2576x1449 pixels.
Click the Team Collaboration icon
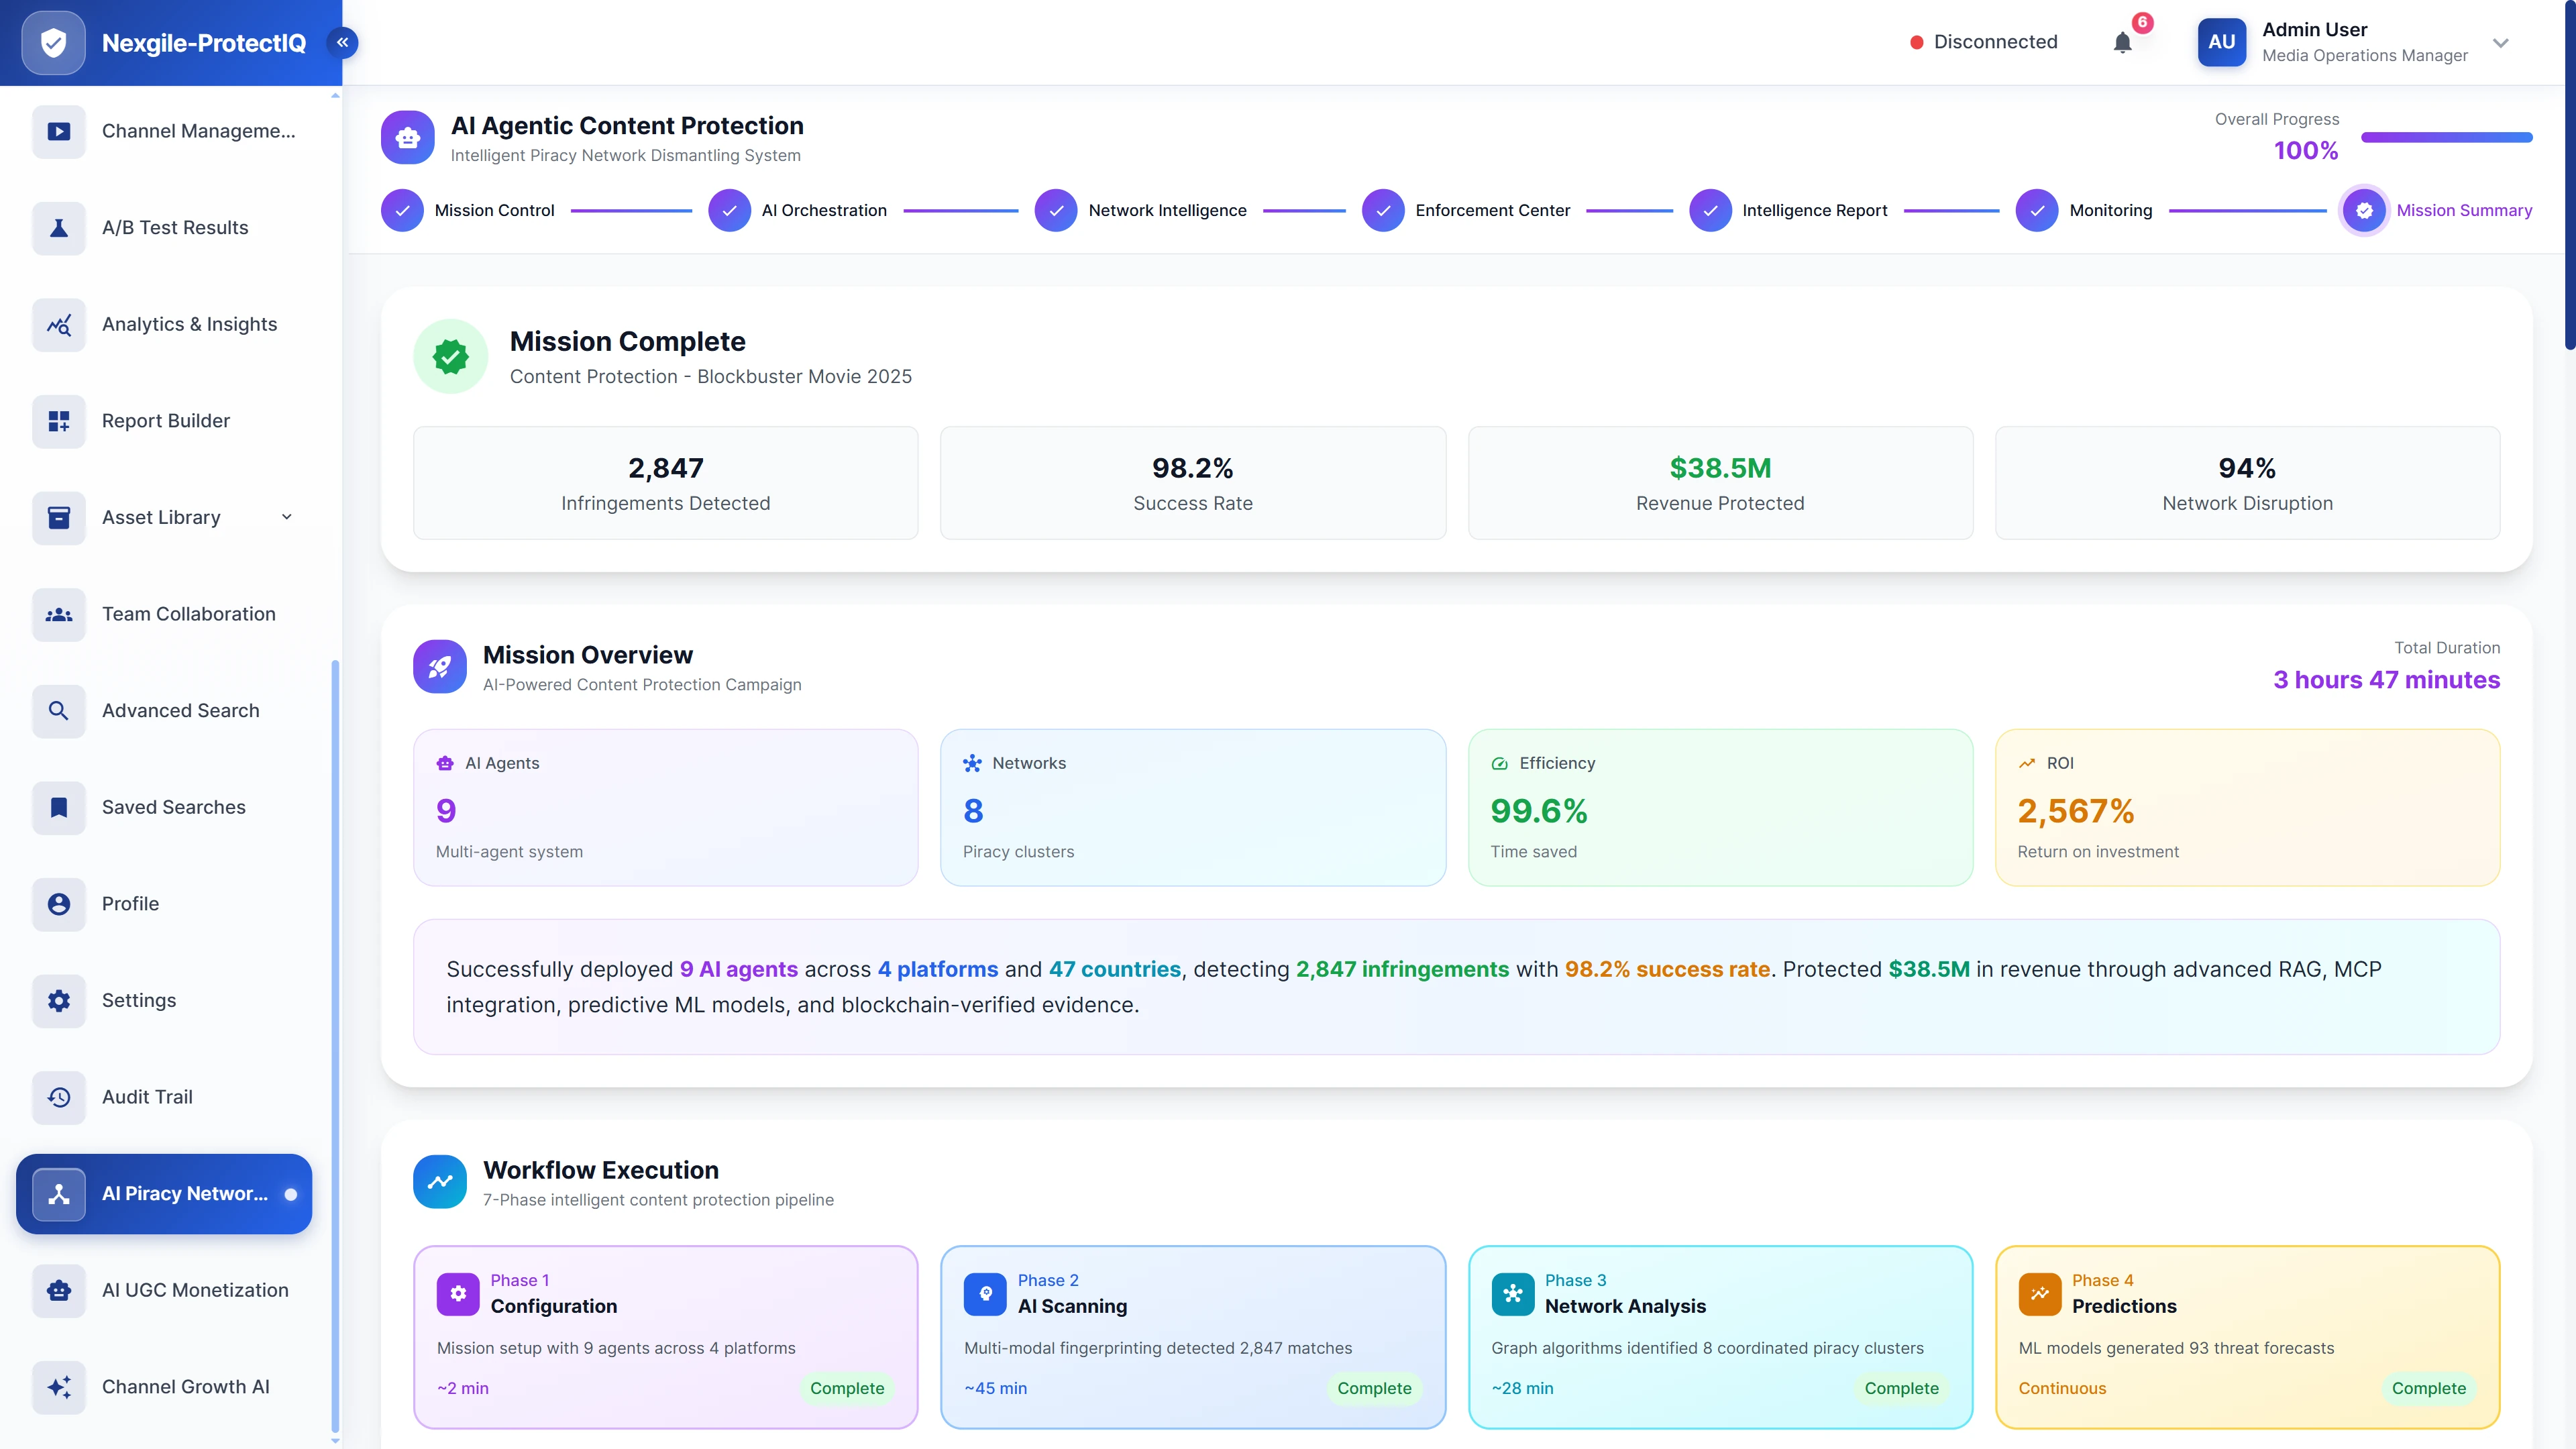tap(58, 614)
